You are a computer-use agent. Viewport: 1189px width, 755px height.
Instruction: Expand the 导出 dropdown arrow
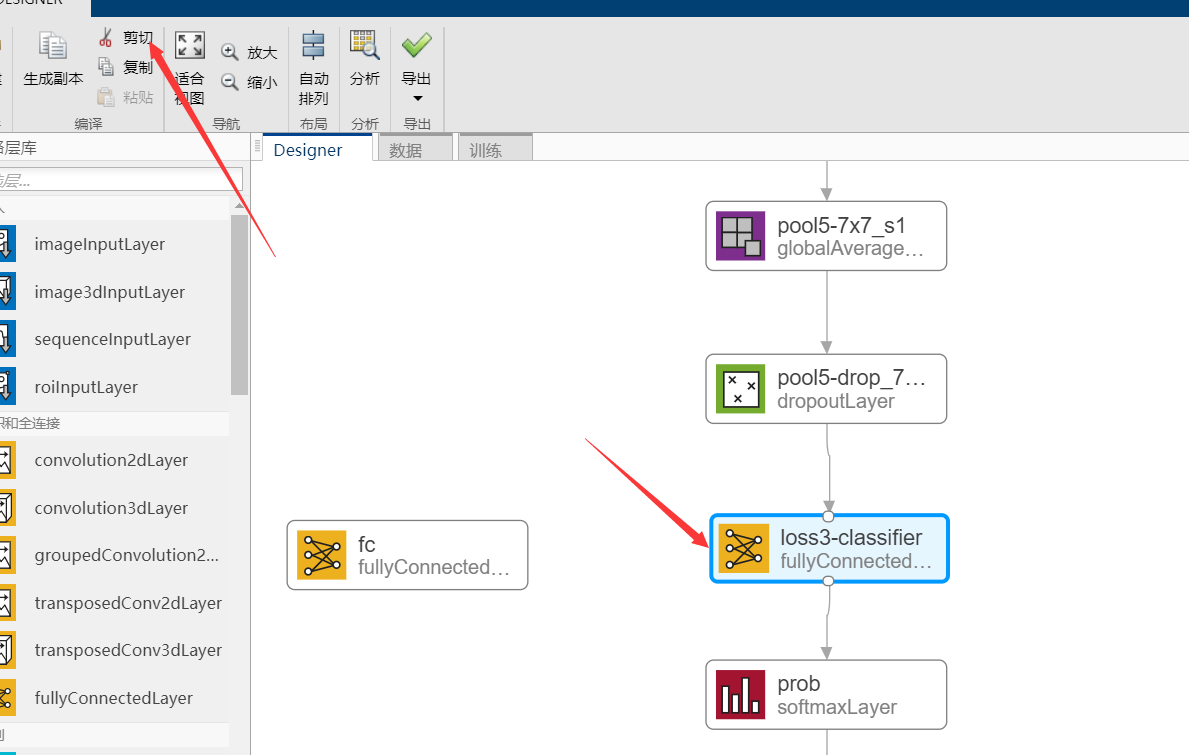click(x=417, y=99)
